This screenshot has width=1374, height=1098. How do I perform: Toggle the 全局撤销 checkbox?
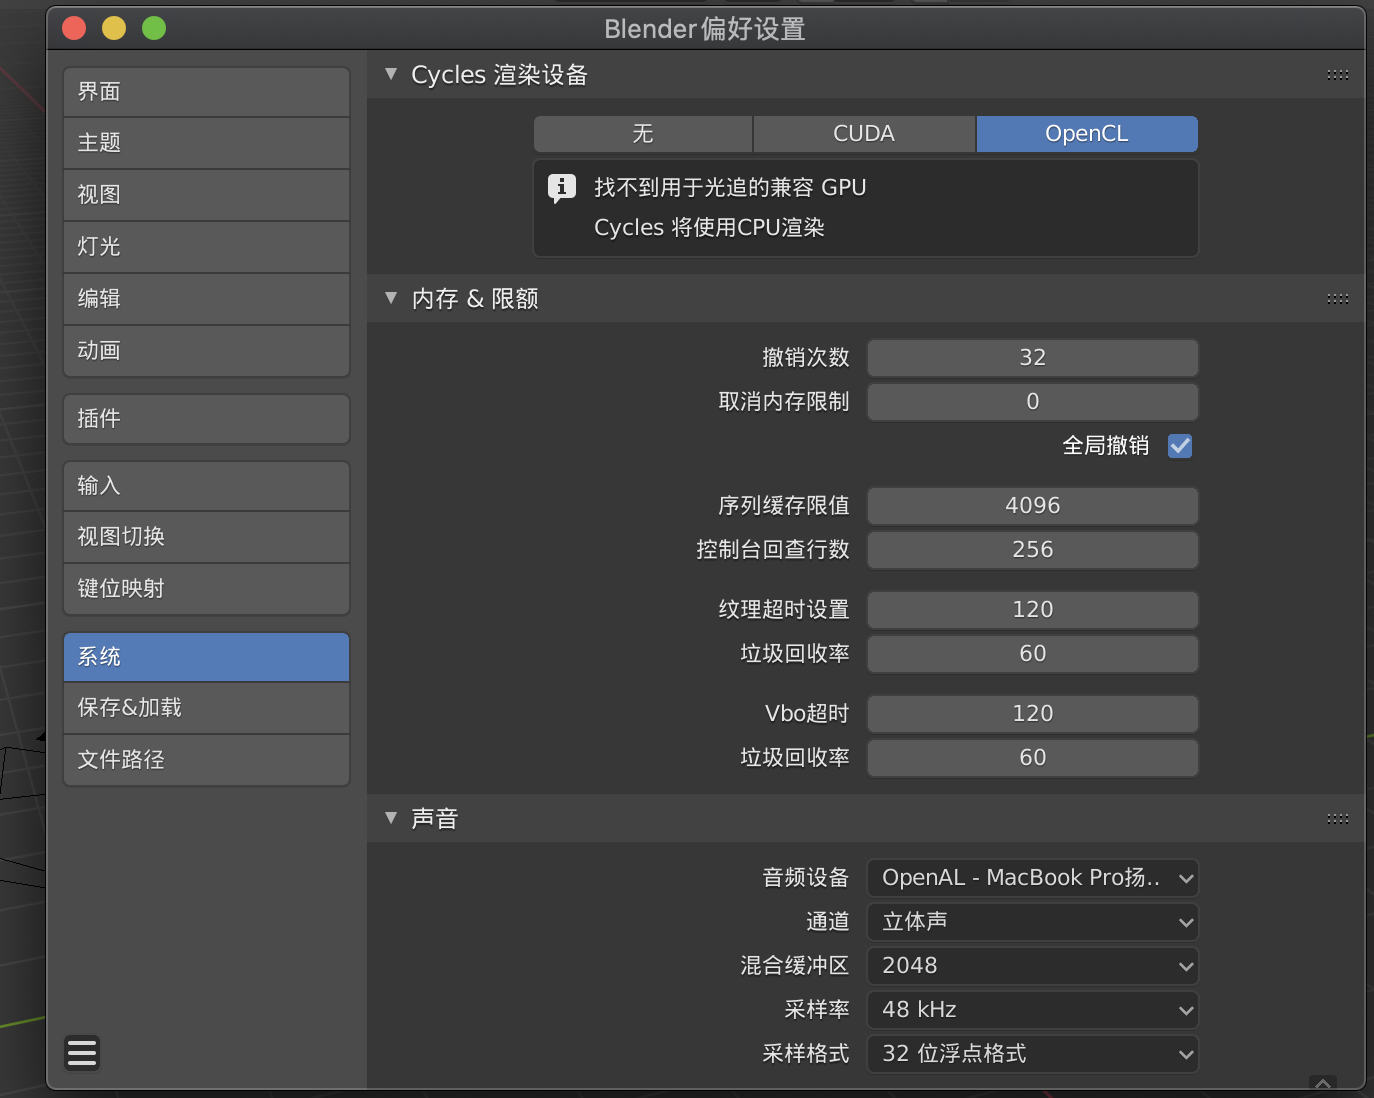[x=1180, y=446]
